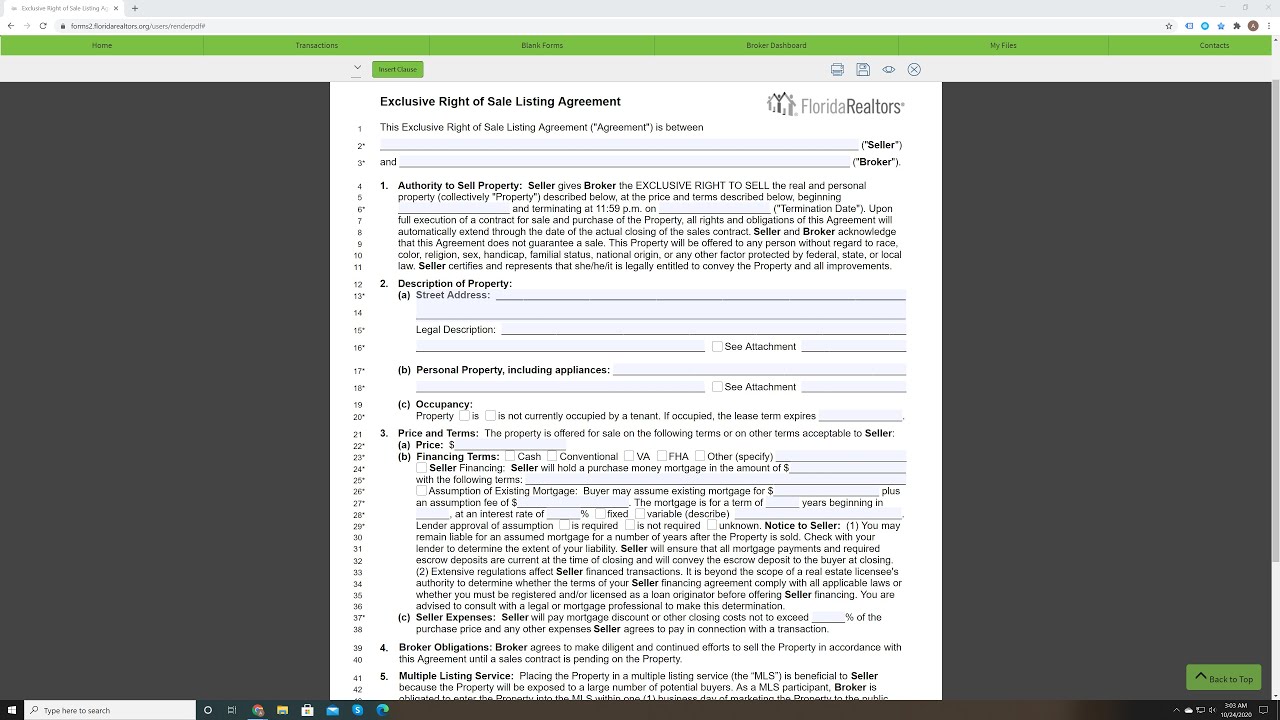This screenshot has width=1280, height=720.
Task: Open File Explorer from the taskbar
Action: pos(283,710)
